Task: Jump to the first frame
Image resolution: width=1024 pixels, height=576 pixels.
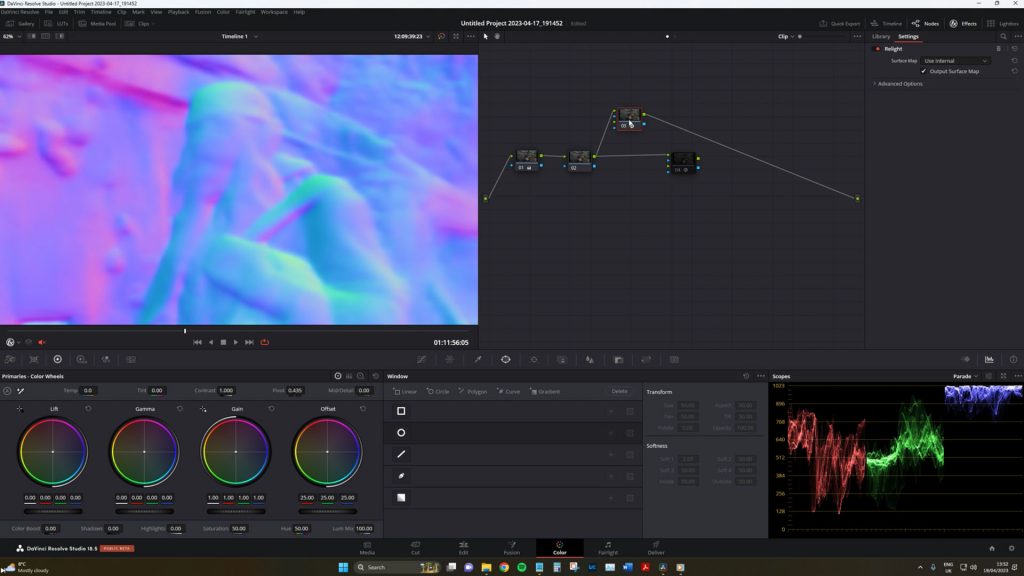Action: [197, 342]
